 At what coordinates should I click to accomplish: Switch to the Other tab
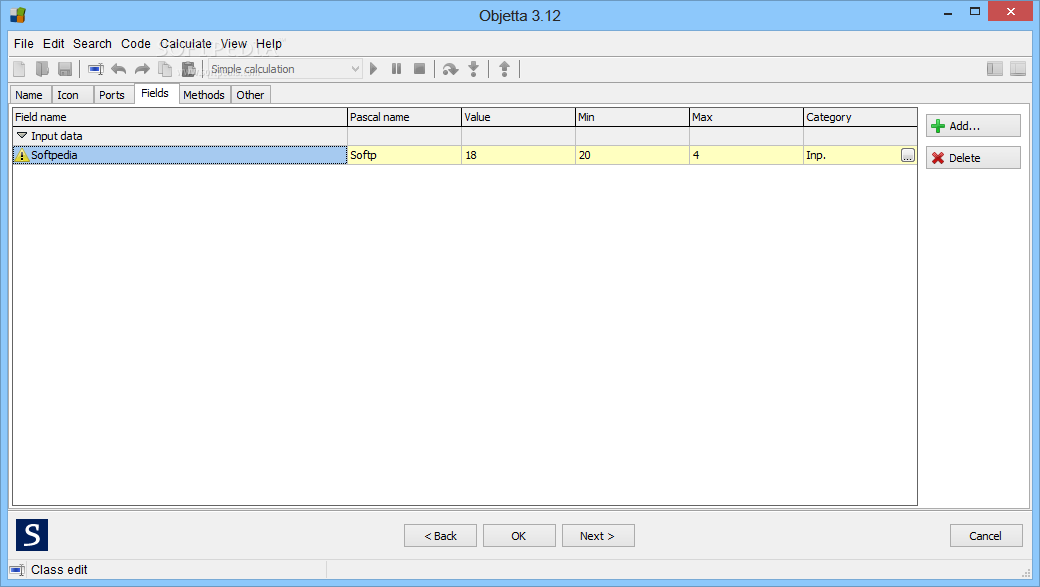[x=251, y=95]
